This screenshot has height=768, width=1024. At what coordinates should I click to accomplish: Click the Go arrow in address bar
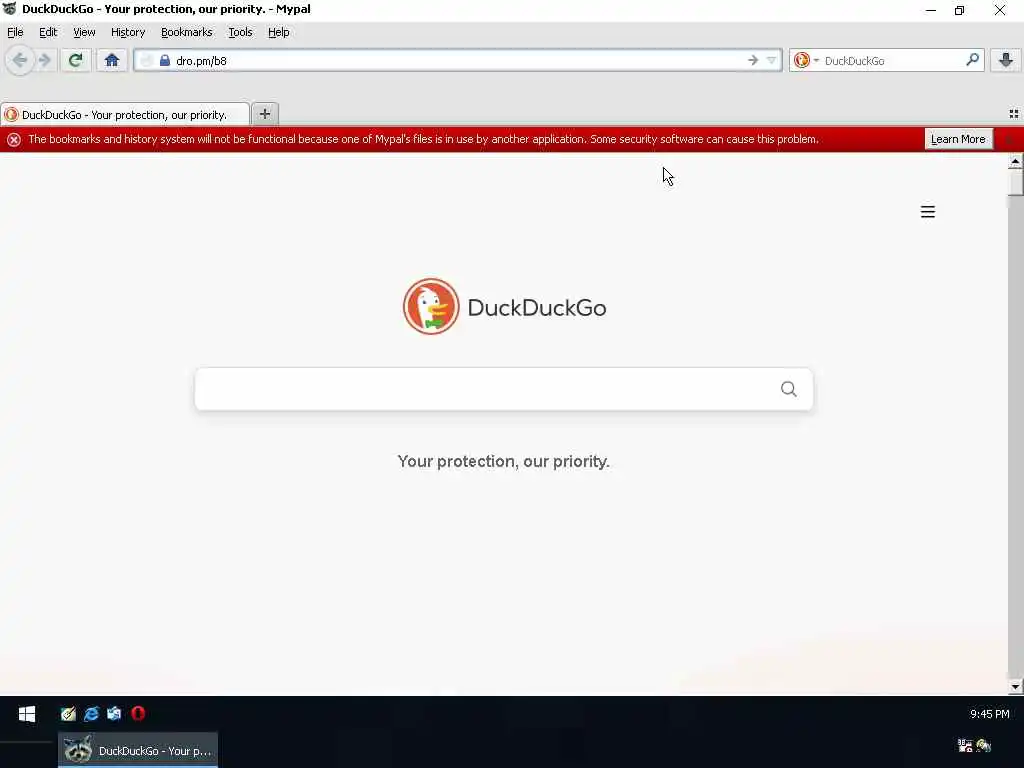(753, 60)
